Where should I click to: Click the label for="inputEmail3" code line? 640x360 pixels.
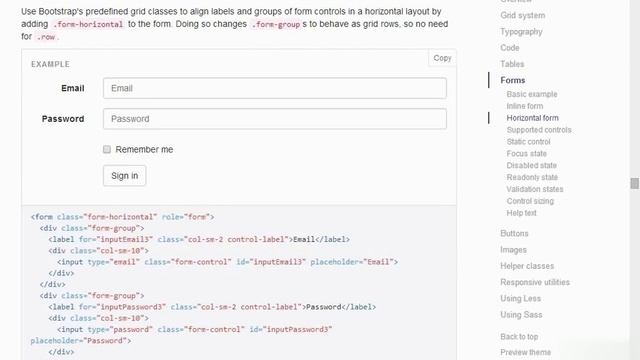(199, 240)
